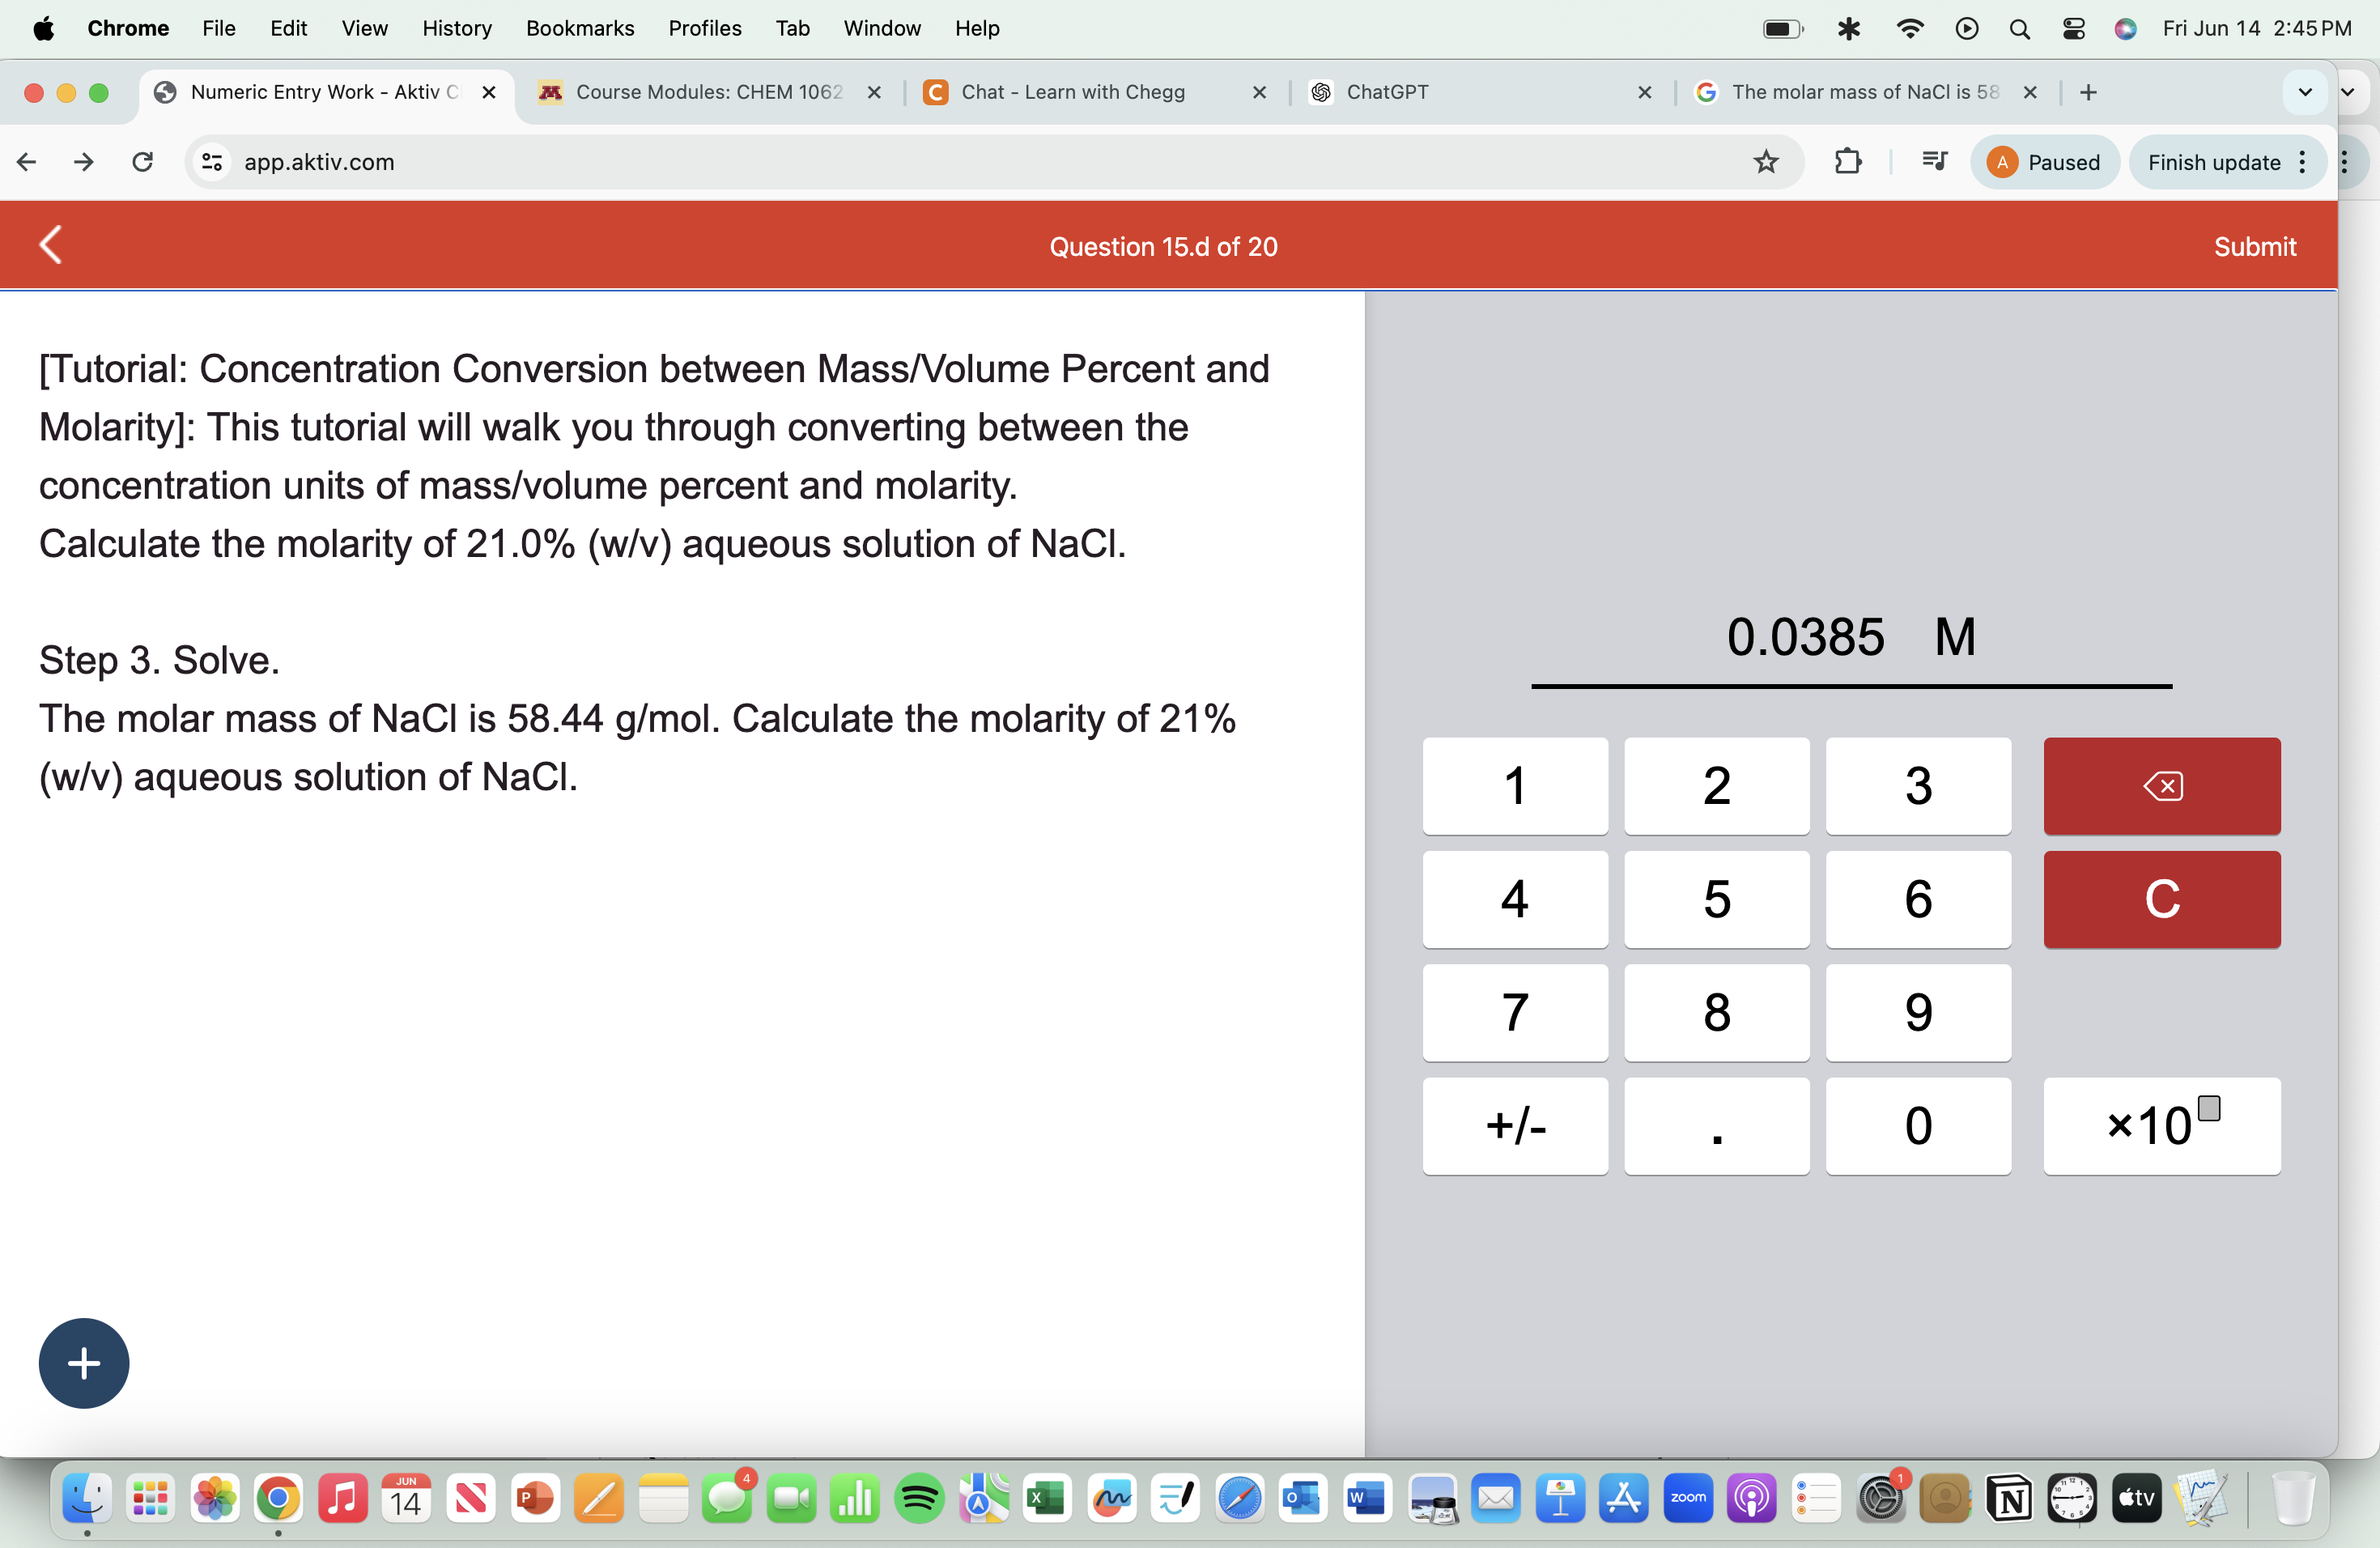Bookmark the page via the star icon
The width and height of the screenshot is (2380, 1548).
click(1766, 161)
